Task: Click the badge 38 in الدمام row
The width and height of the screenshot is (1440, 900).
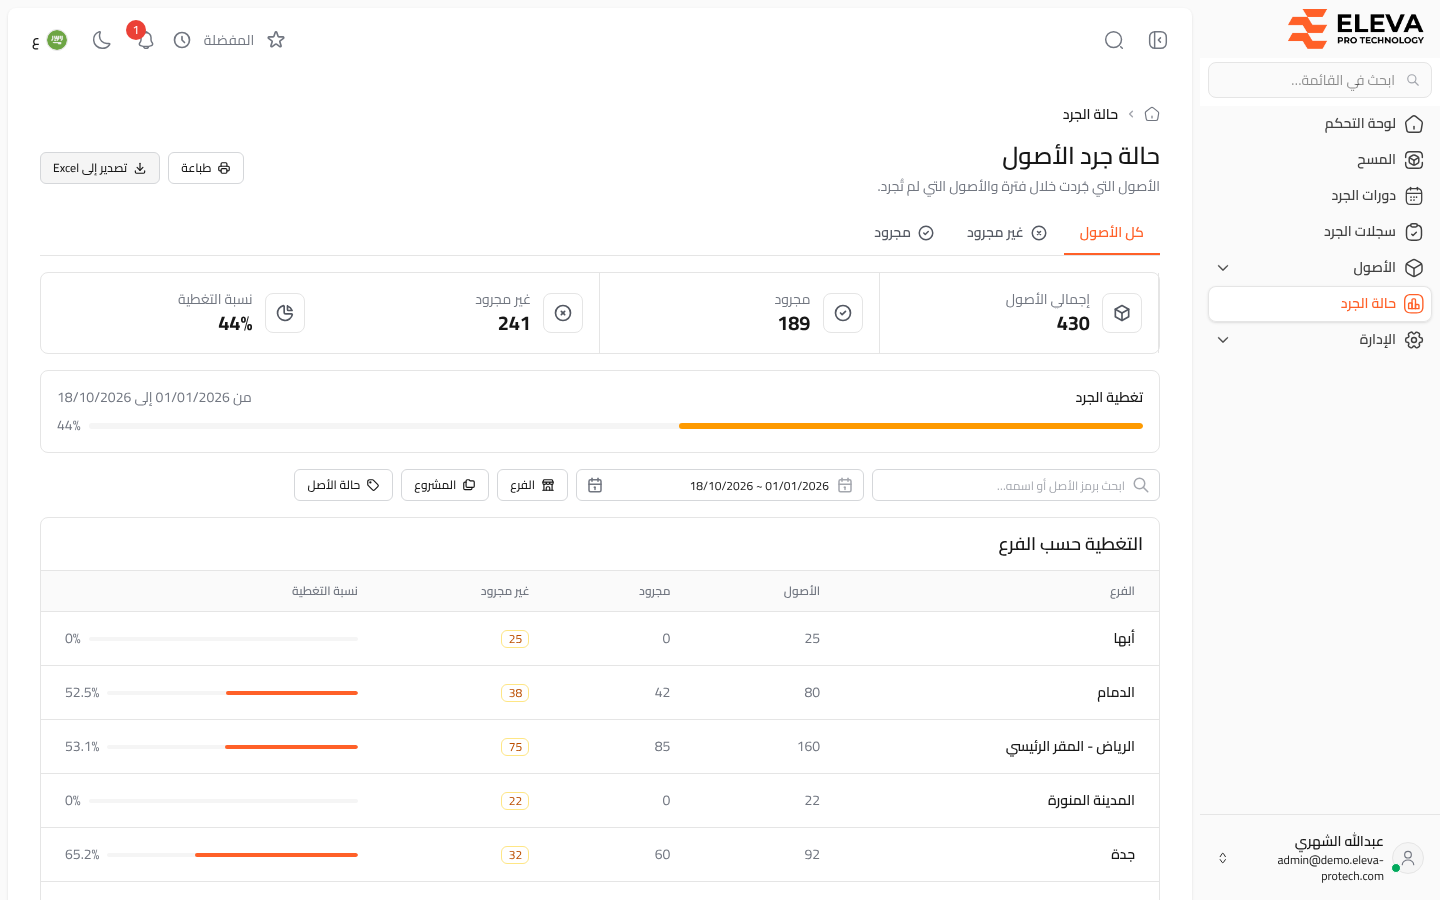Action: [515, 693]
